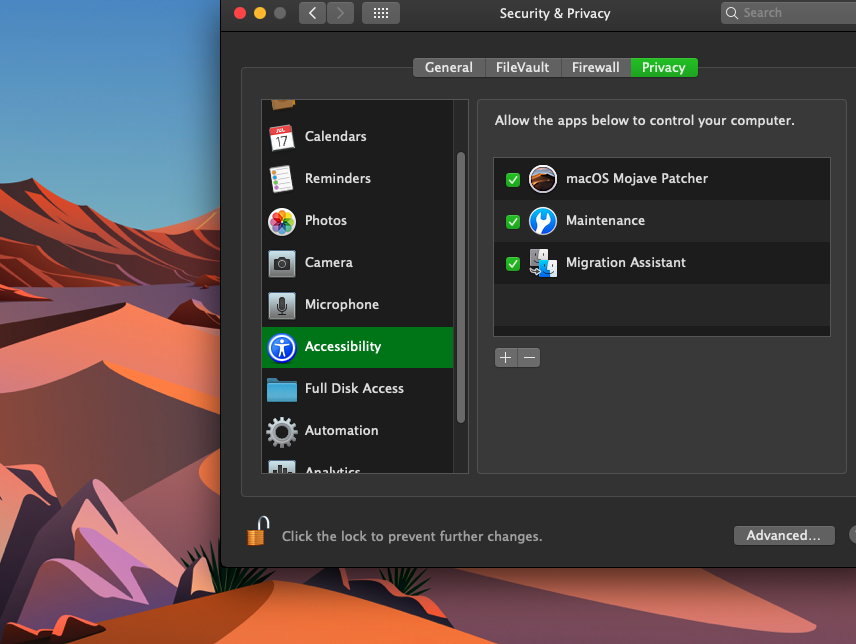
Task: Click the Camera icon in the sidebar
Action: (282, 264)
